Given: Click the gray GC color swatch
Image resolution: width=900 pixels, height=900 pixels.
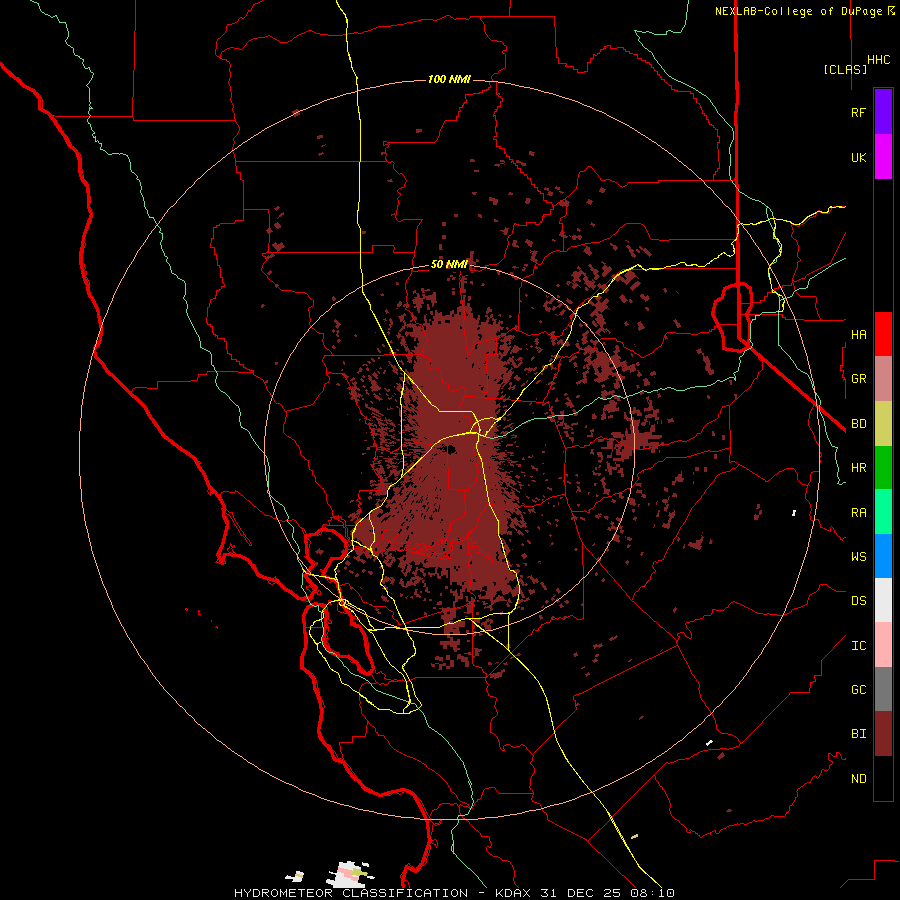Looking at the screenshot, I should [883, 689].
